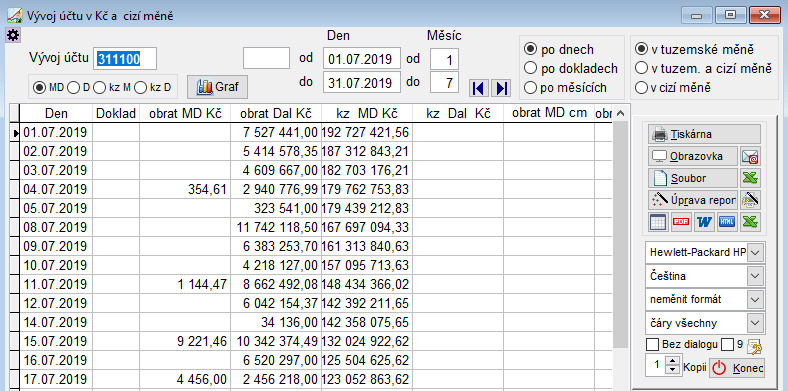Tick the checkbox labeled 9
The width and height of the screenshot is (788, 391).
tap(727, 345)
